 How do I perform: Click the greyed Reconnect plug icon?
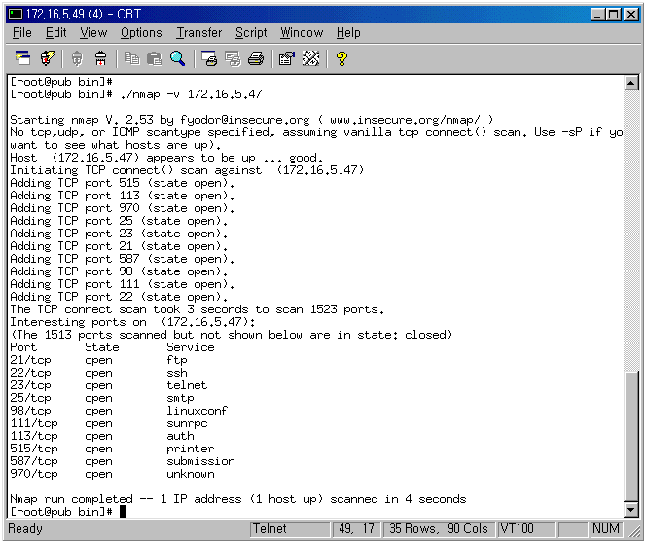(77, 59)
